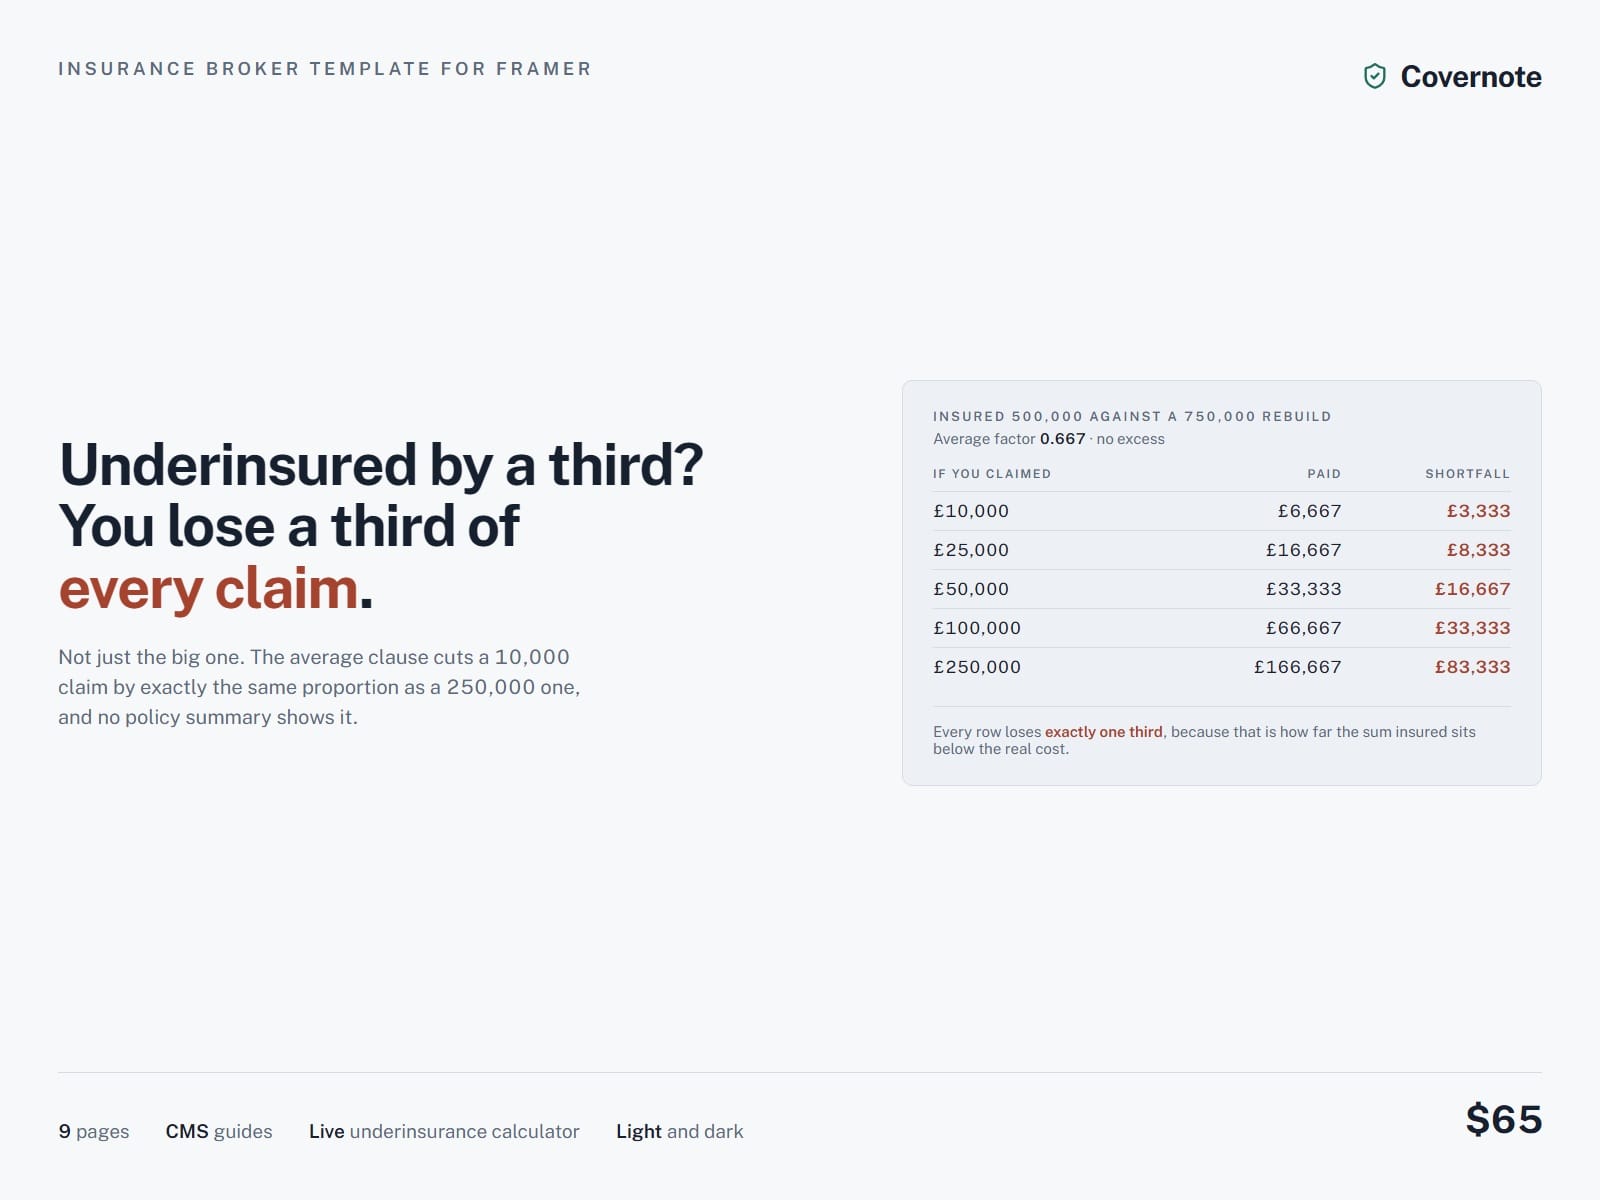
Task: Click the £83,333 shortfall value
Action: (x=1472, y=667)
